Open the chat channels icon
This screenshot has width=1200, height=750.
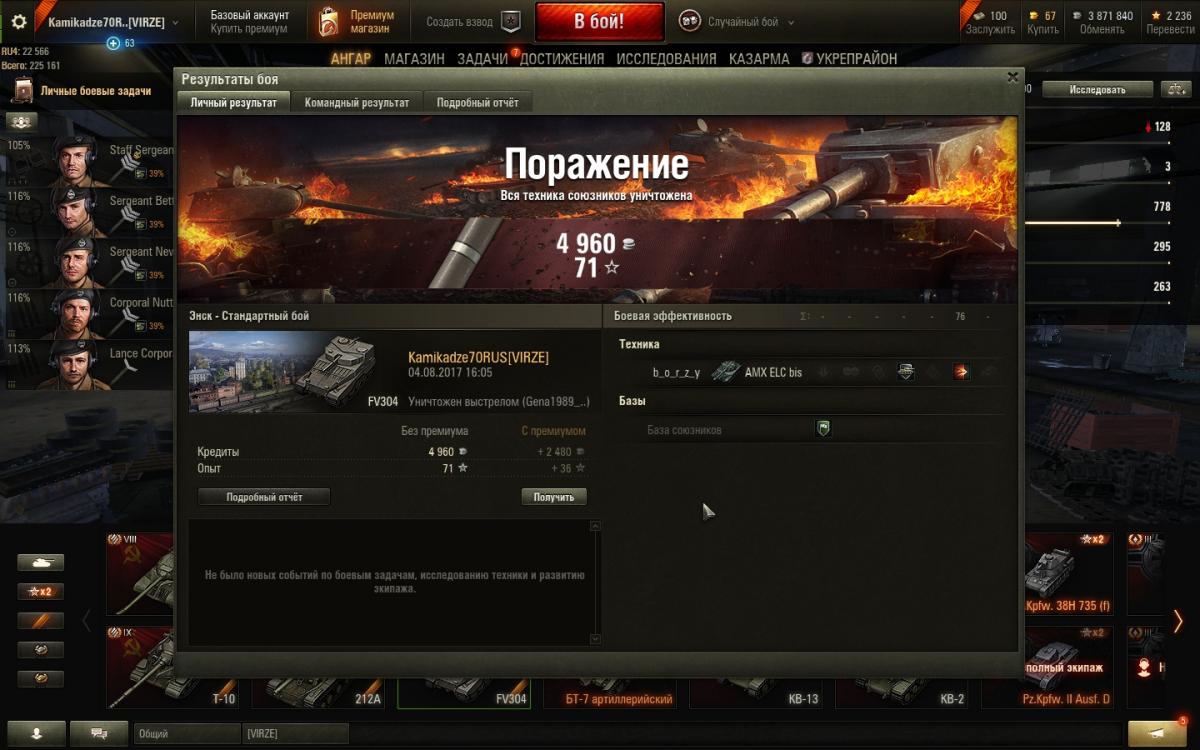coord(99,733)
